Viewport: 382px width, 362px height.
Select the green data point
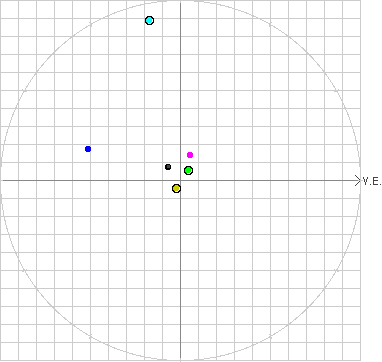coord(188,171)
